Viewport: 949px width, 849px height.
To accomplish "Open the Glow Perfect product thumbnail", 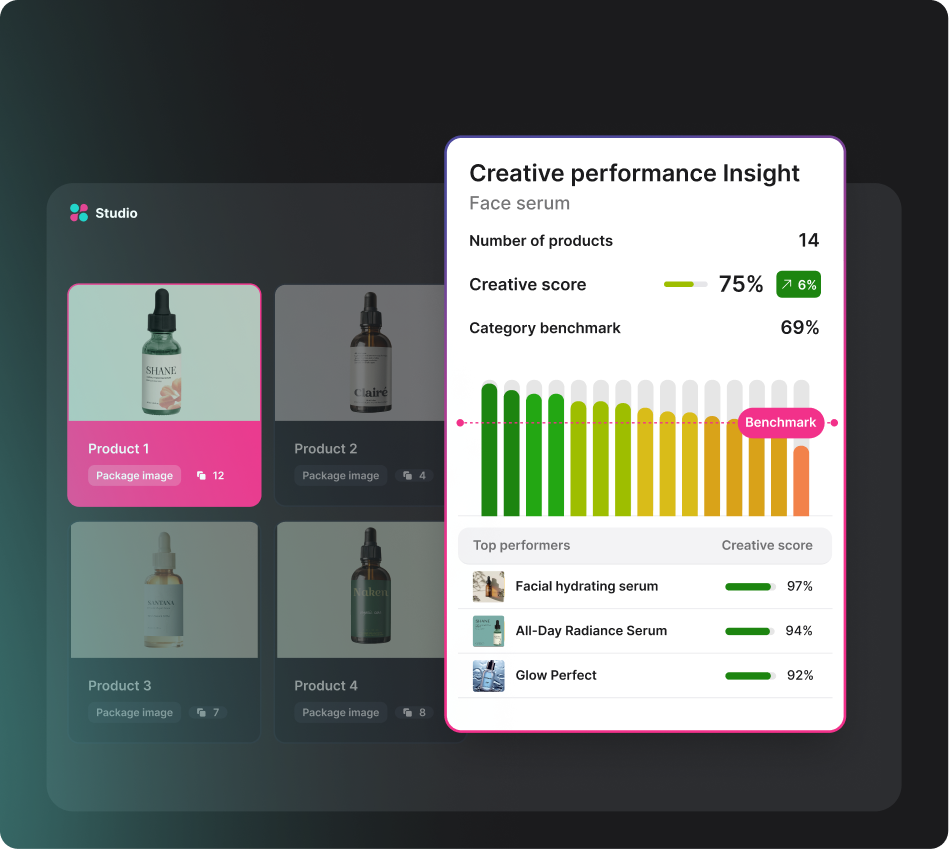I will click(488, 676).
